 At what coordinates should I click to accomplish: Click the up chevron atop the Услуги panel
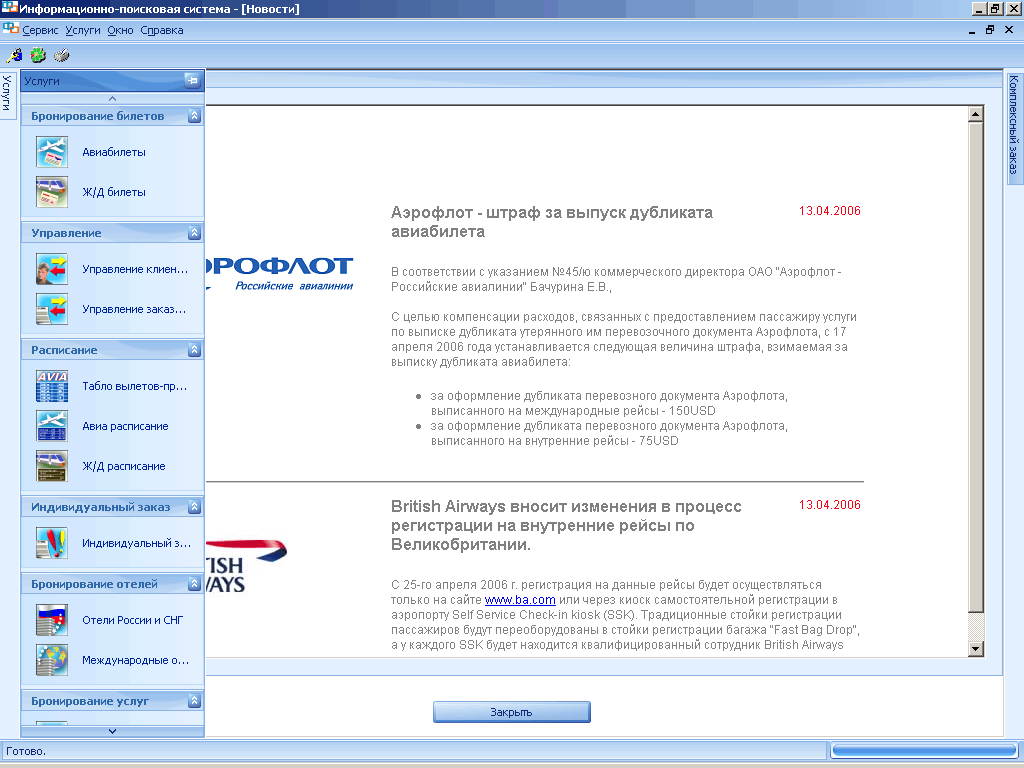point(112,99)
